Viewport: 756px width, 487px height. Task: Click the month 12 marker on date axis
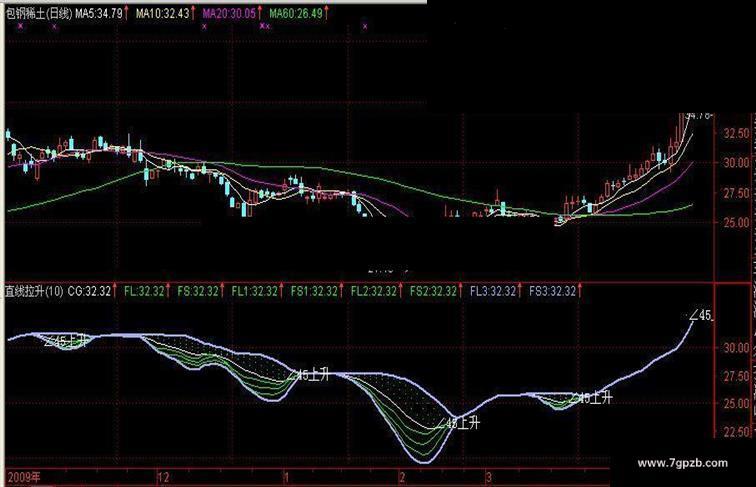click(x=163, y=477)
